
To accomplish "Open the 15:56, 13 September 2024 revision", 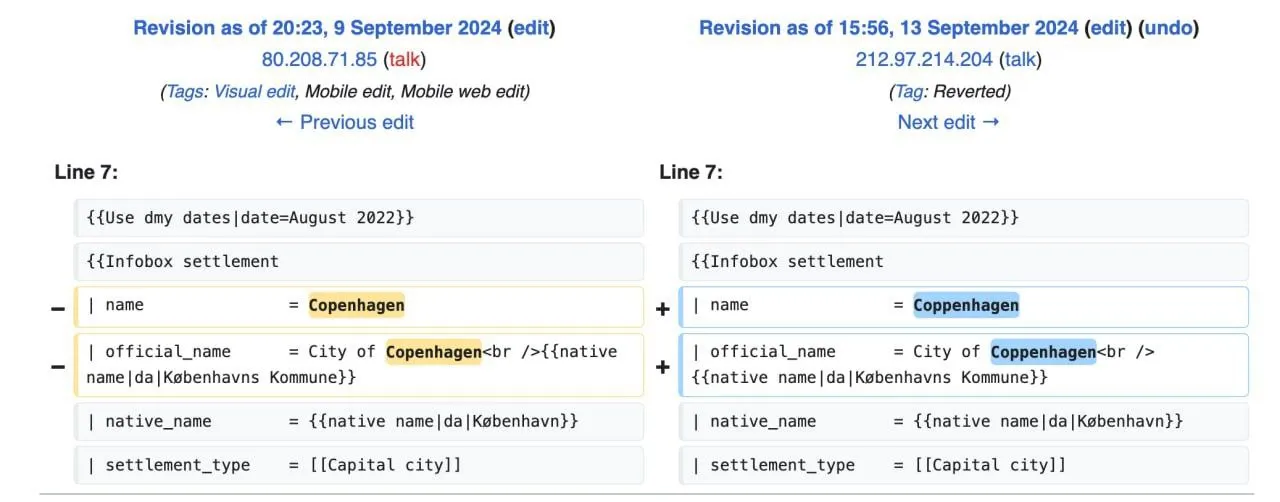I will click(889, 28).
